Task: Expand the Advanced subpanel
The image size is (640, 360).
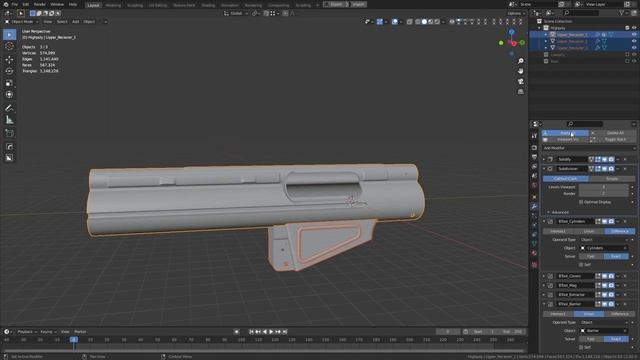Action: [560, 212]
